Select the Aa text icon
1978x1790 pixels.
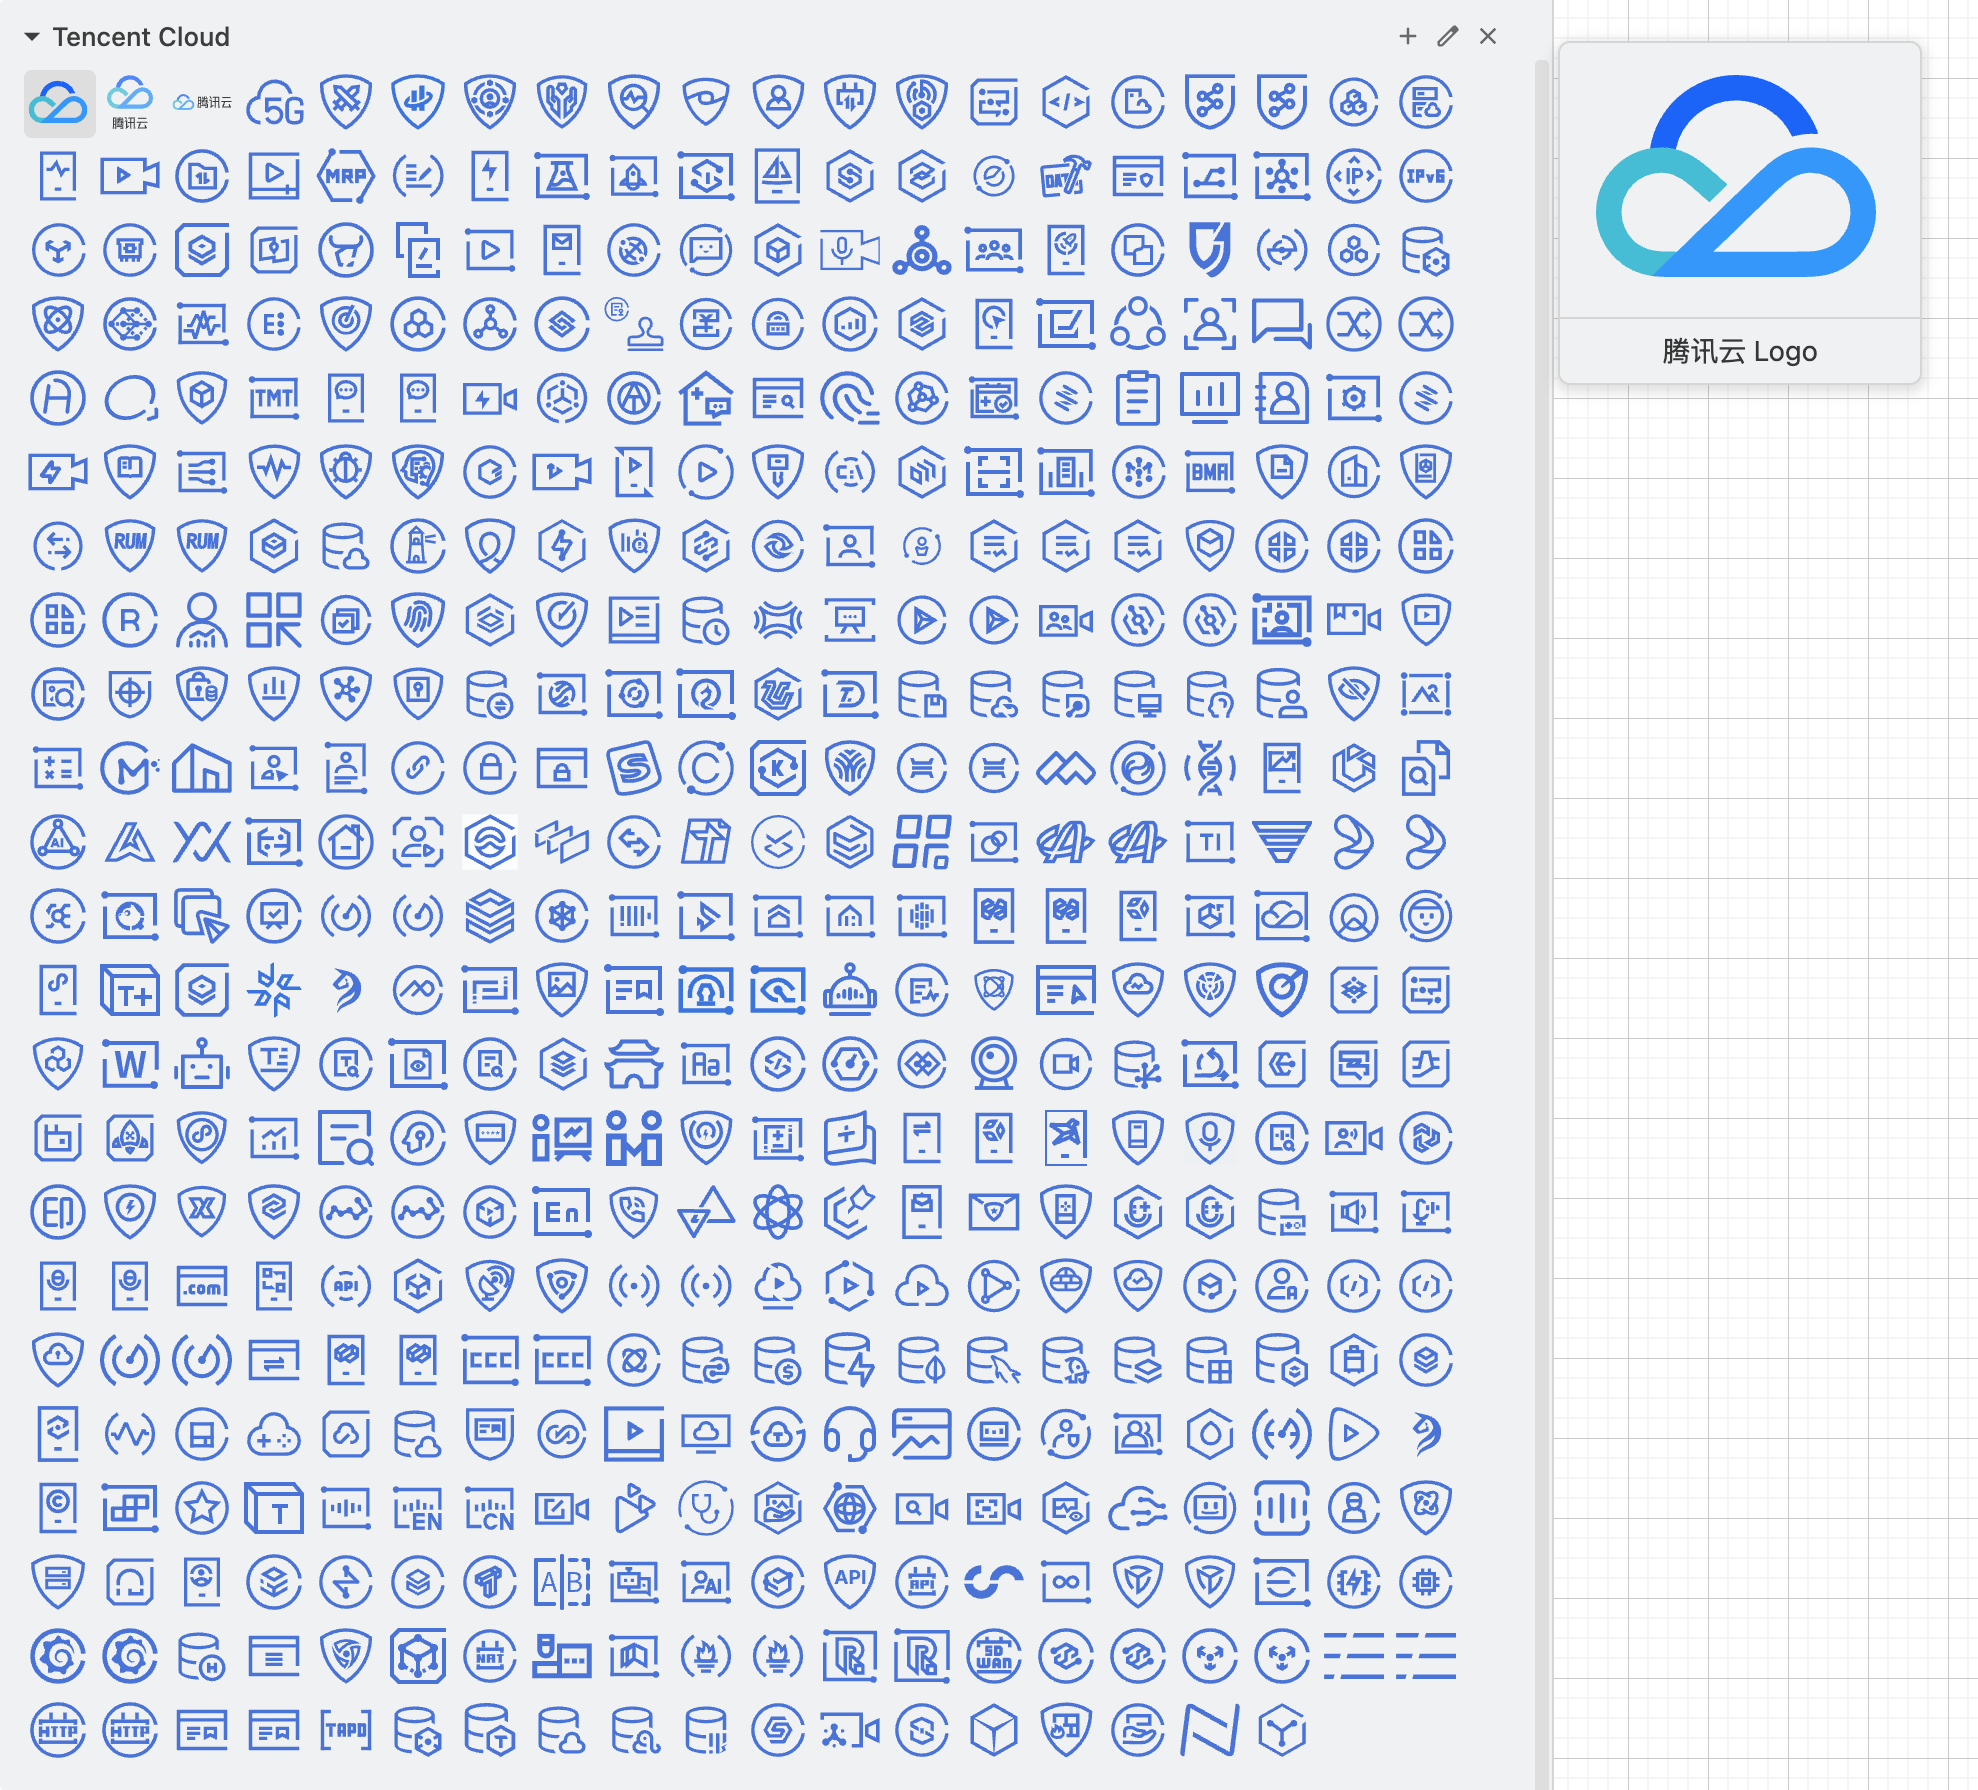[706, 1064]
